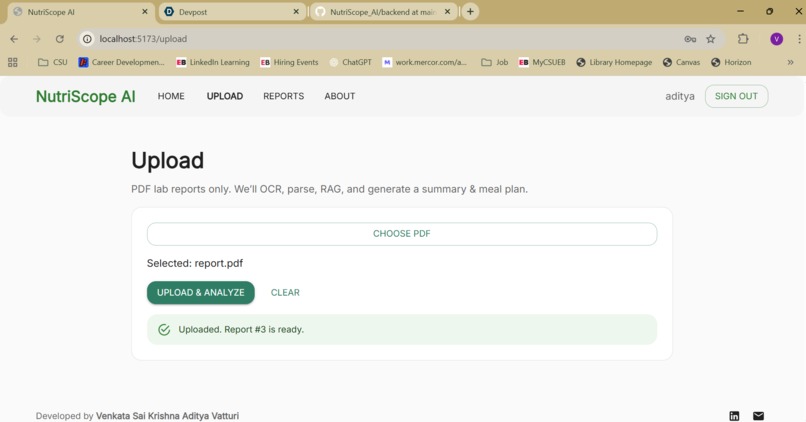The width and height of the screenshot is (806, 422).
Task: Bookmark this page with the star icon
Action: pos(710,39)
